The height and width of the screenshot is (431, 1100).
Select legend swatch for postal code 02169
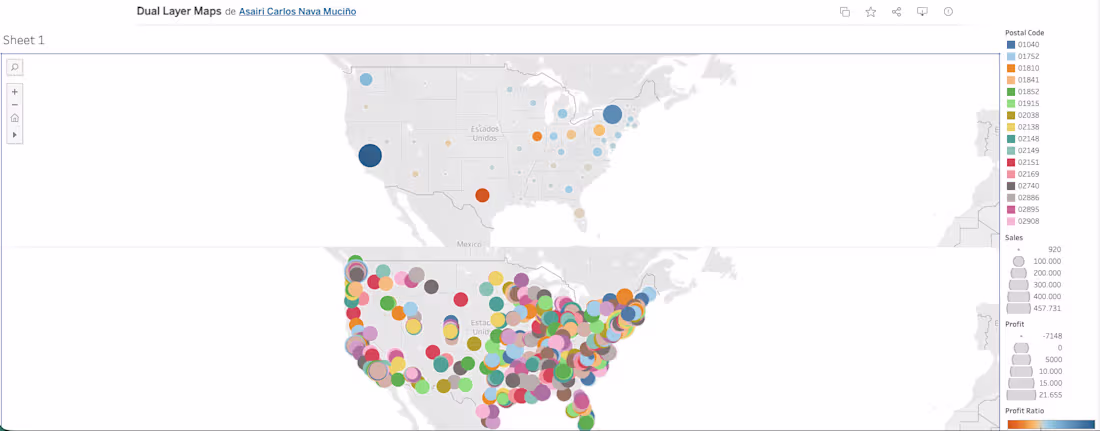click(1011, 174)
